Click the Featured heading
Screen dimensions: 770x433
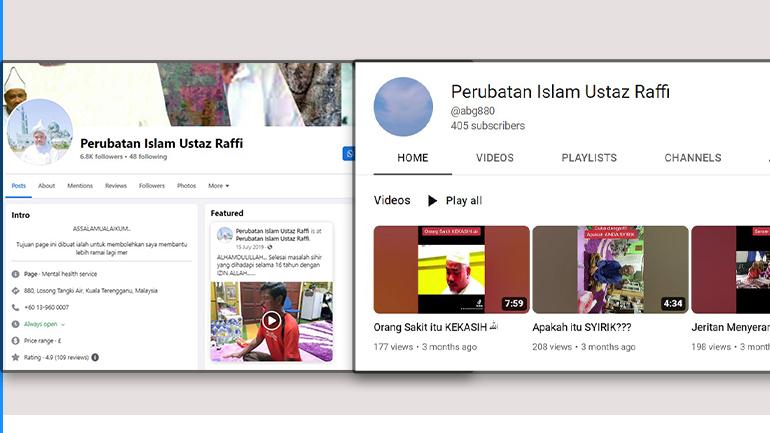[x=227, y=213]
